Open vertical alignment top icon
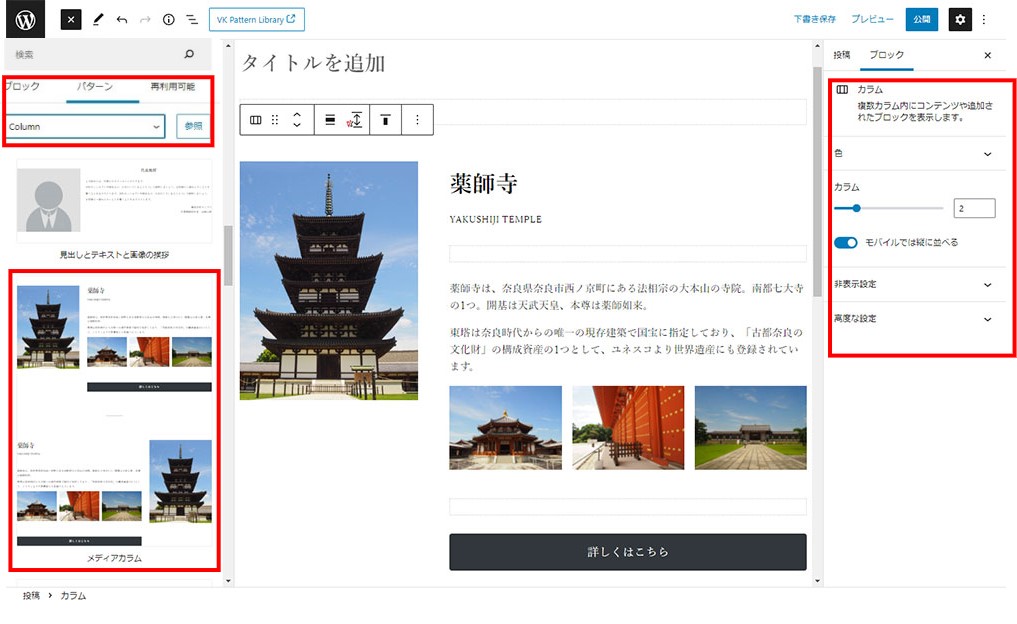 385,120
